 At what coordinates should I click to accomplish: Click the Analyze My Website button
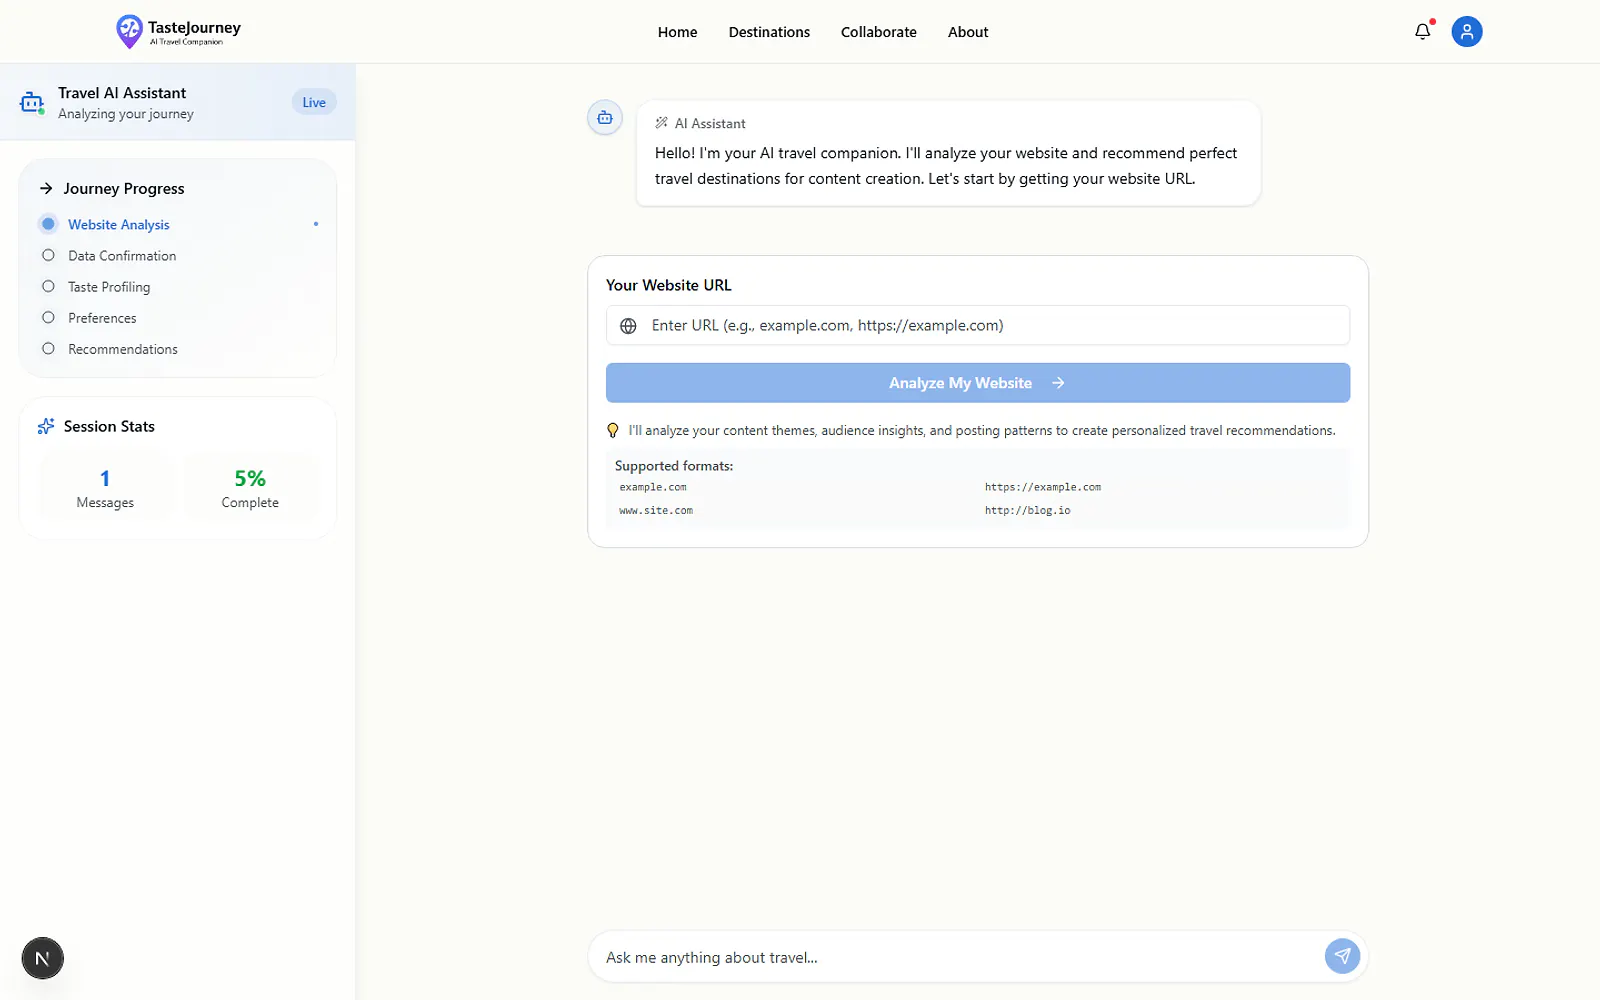click(978, 383)
